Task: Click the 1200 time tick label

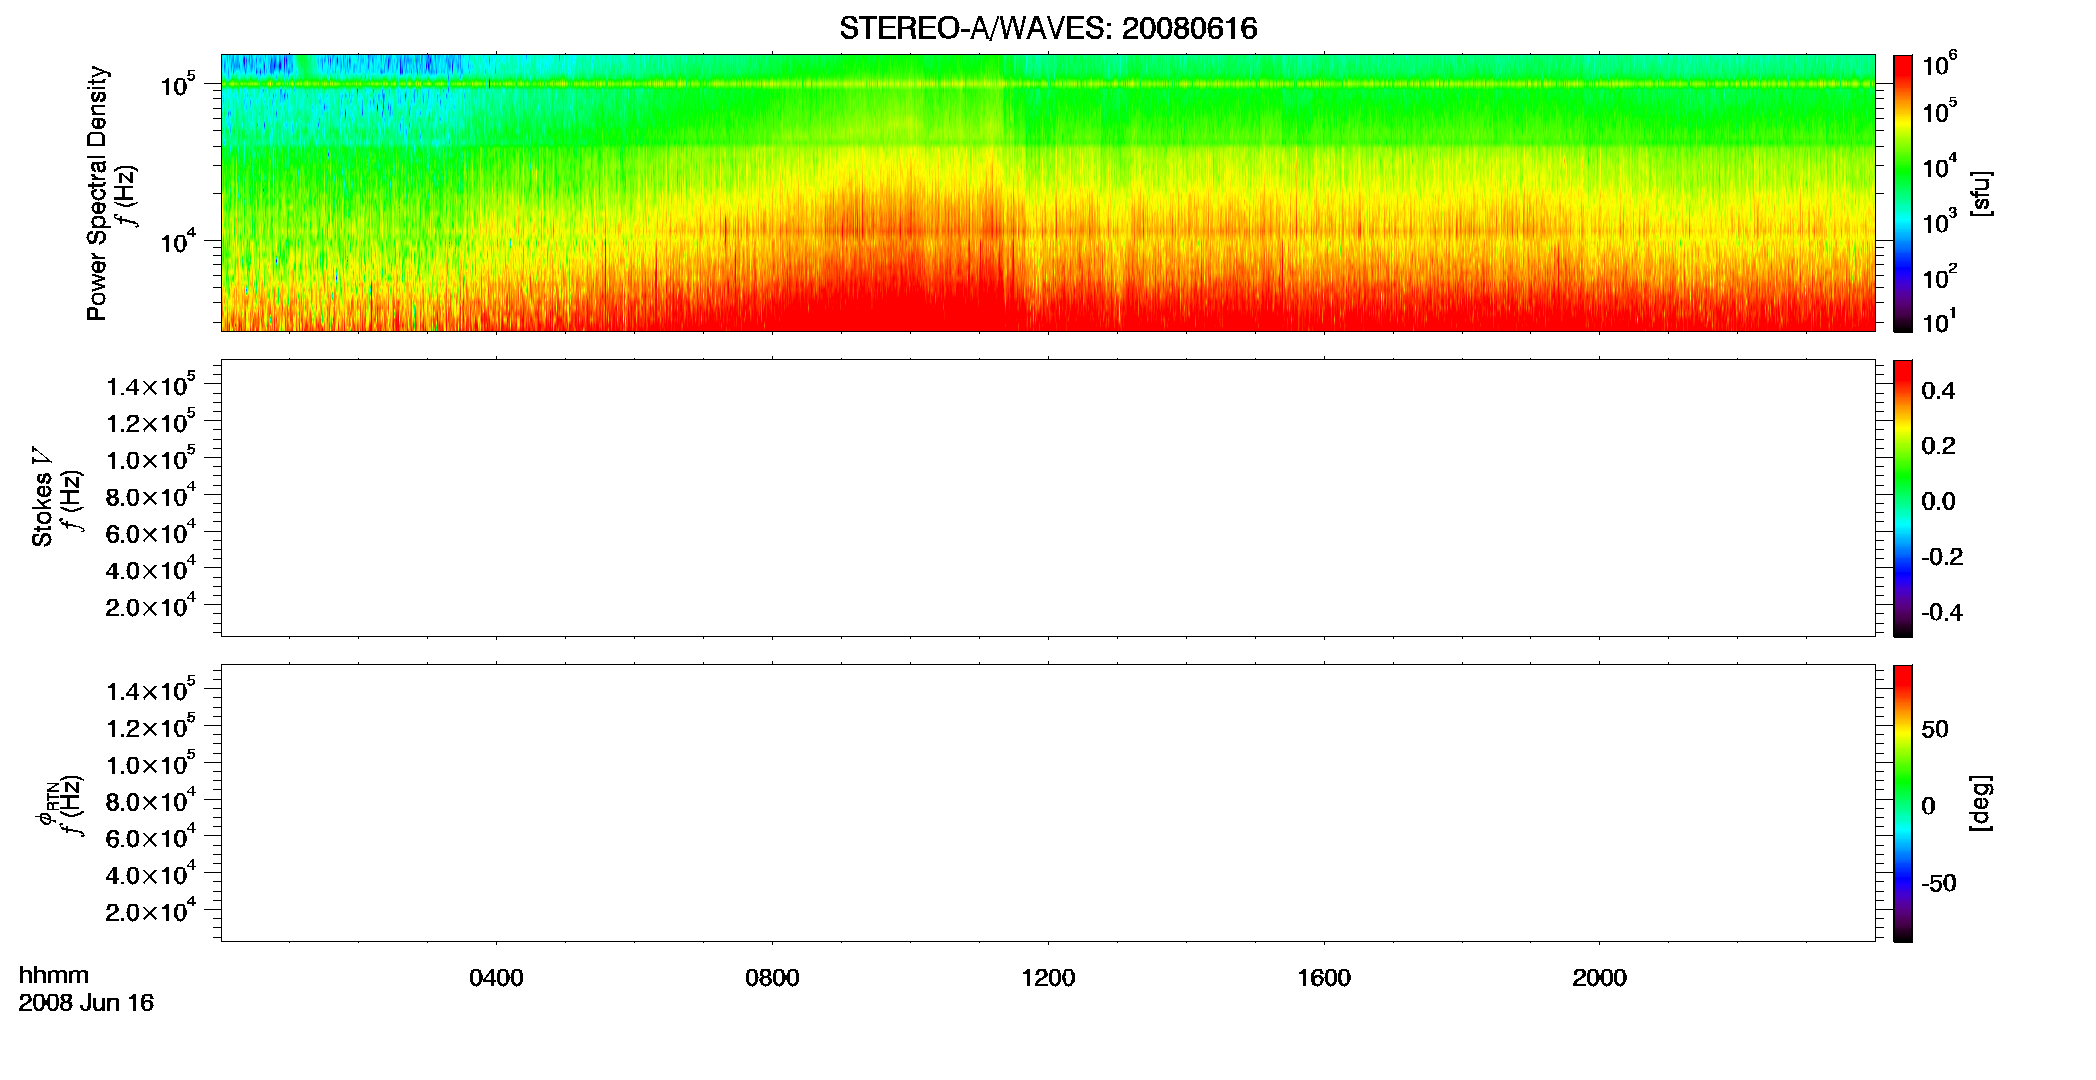Action: pyautogui.click(x=1048, y=978)
